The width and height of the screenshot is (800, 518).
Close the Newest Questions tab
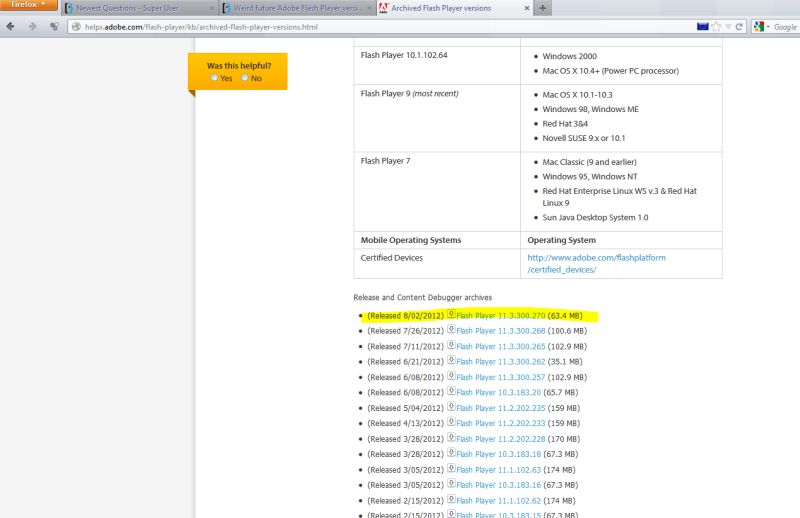click(212, 8)
